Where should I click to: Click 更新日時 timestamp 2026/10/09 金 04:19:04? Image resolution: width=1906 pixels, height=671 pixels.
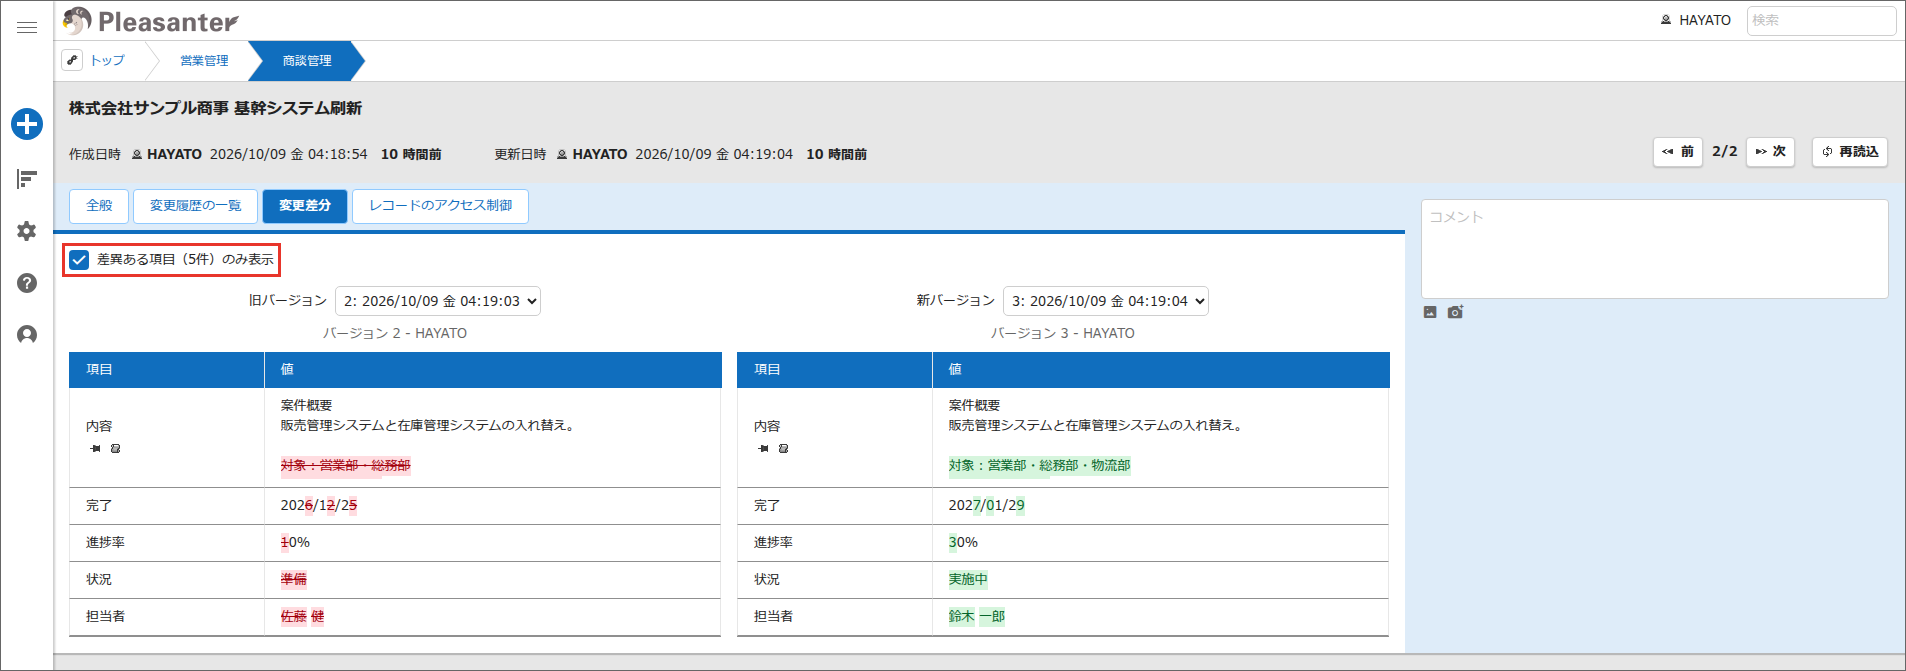(714, 154)
